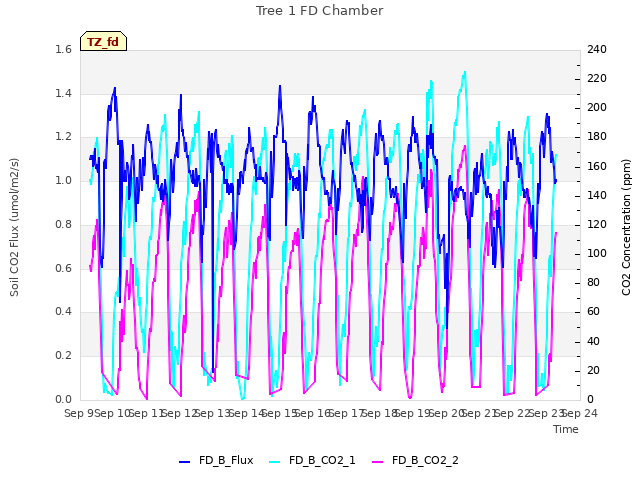Click the CO2 Concentration axis label
The image size is (640, 480).
click(626, 227)
